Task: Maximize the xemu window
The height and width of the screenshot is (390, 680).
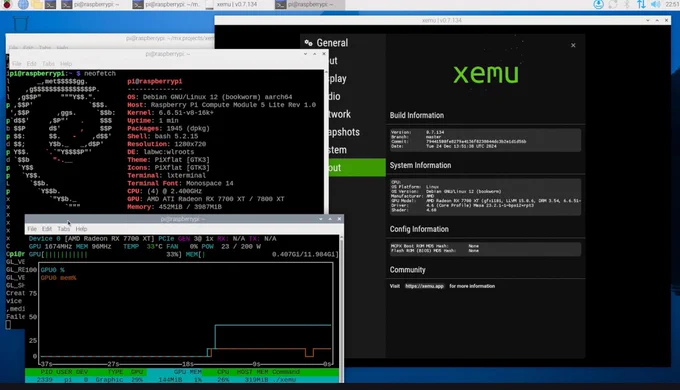Action: coord(657,20)
